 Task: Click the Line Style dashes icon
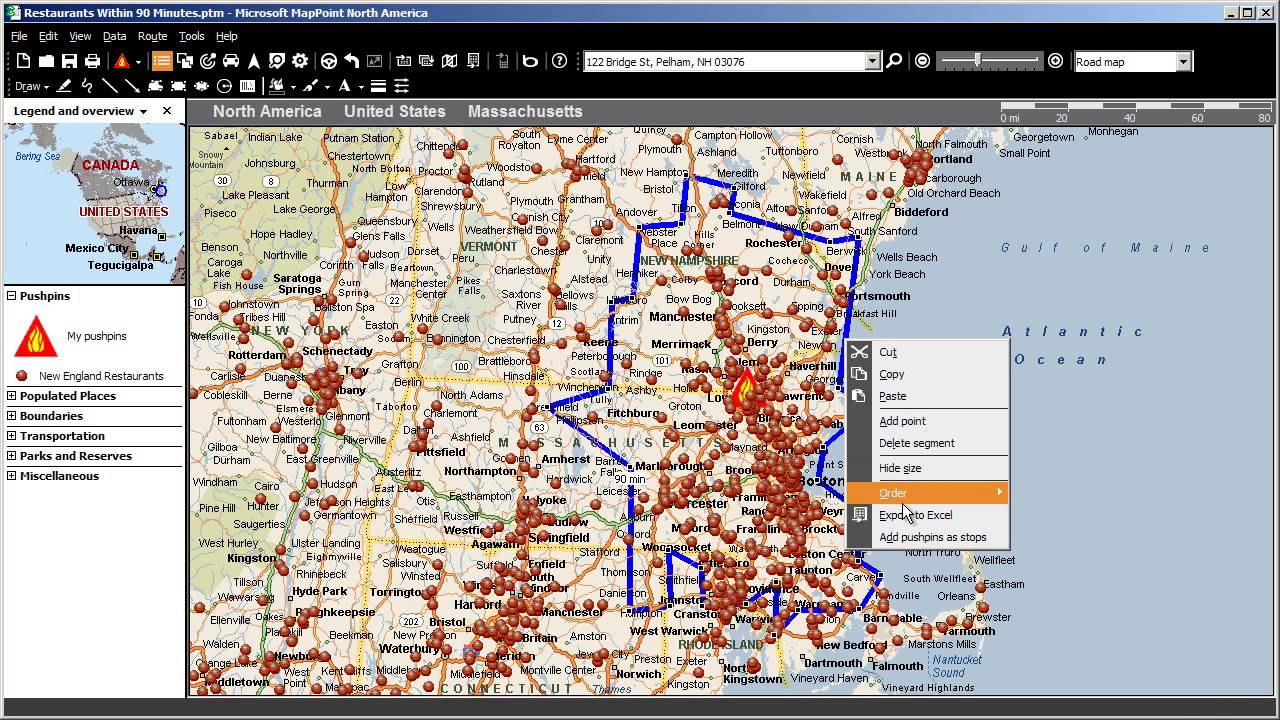tap(401, 86)
